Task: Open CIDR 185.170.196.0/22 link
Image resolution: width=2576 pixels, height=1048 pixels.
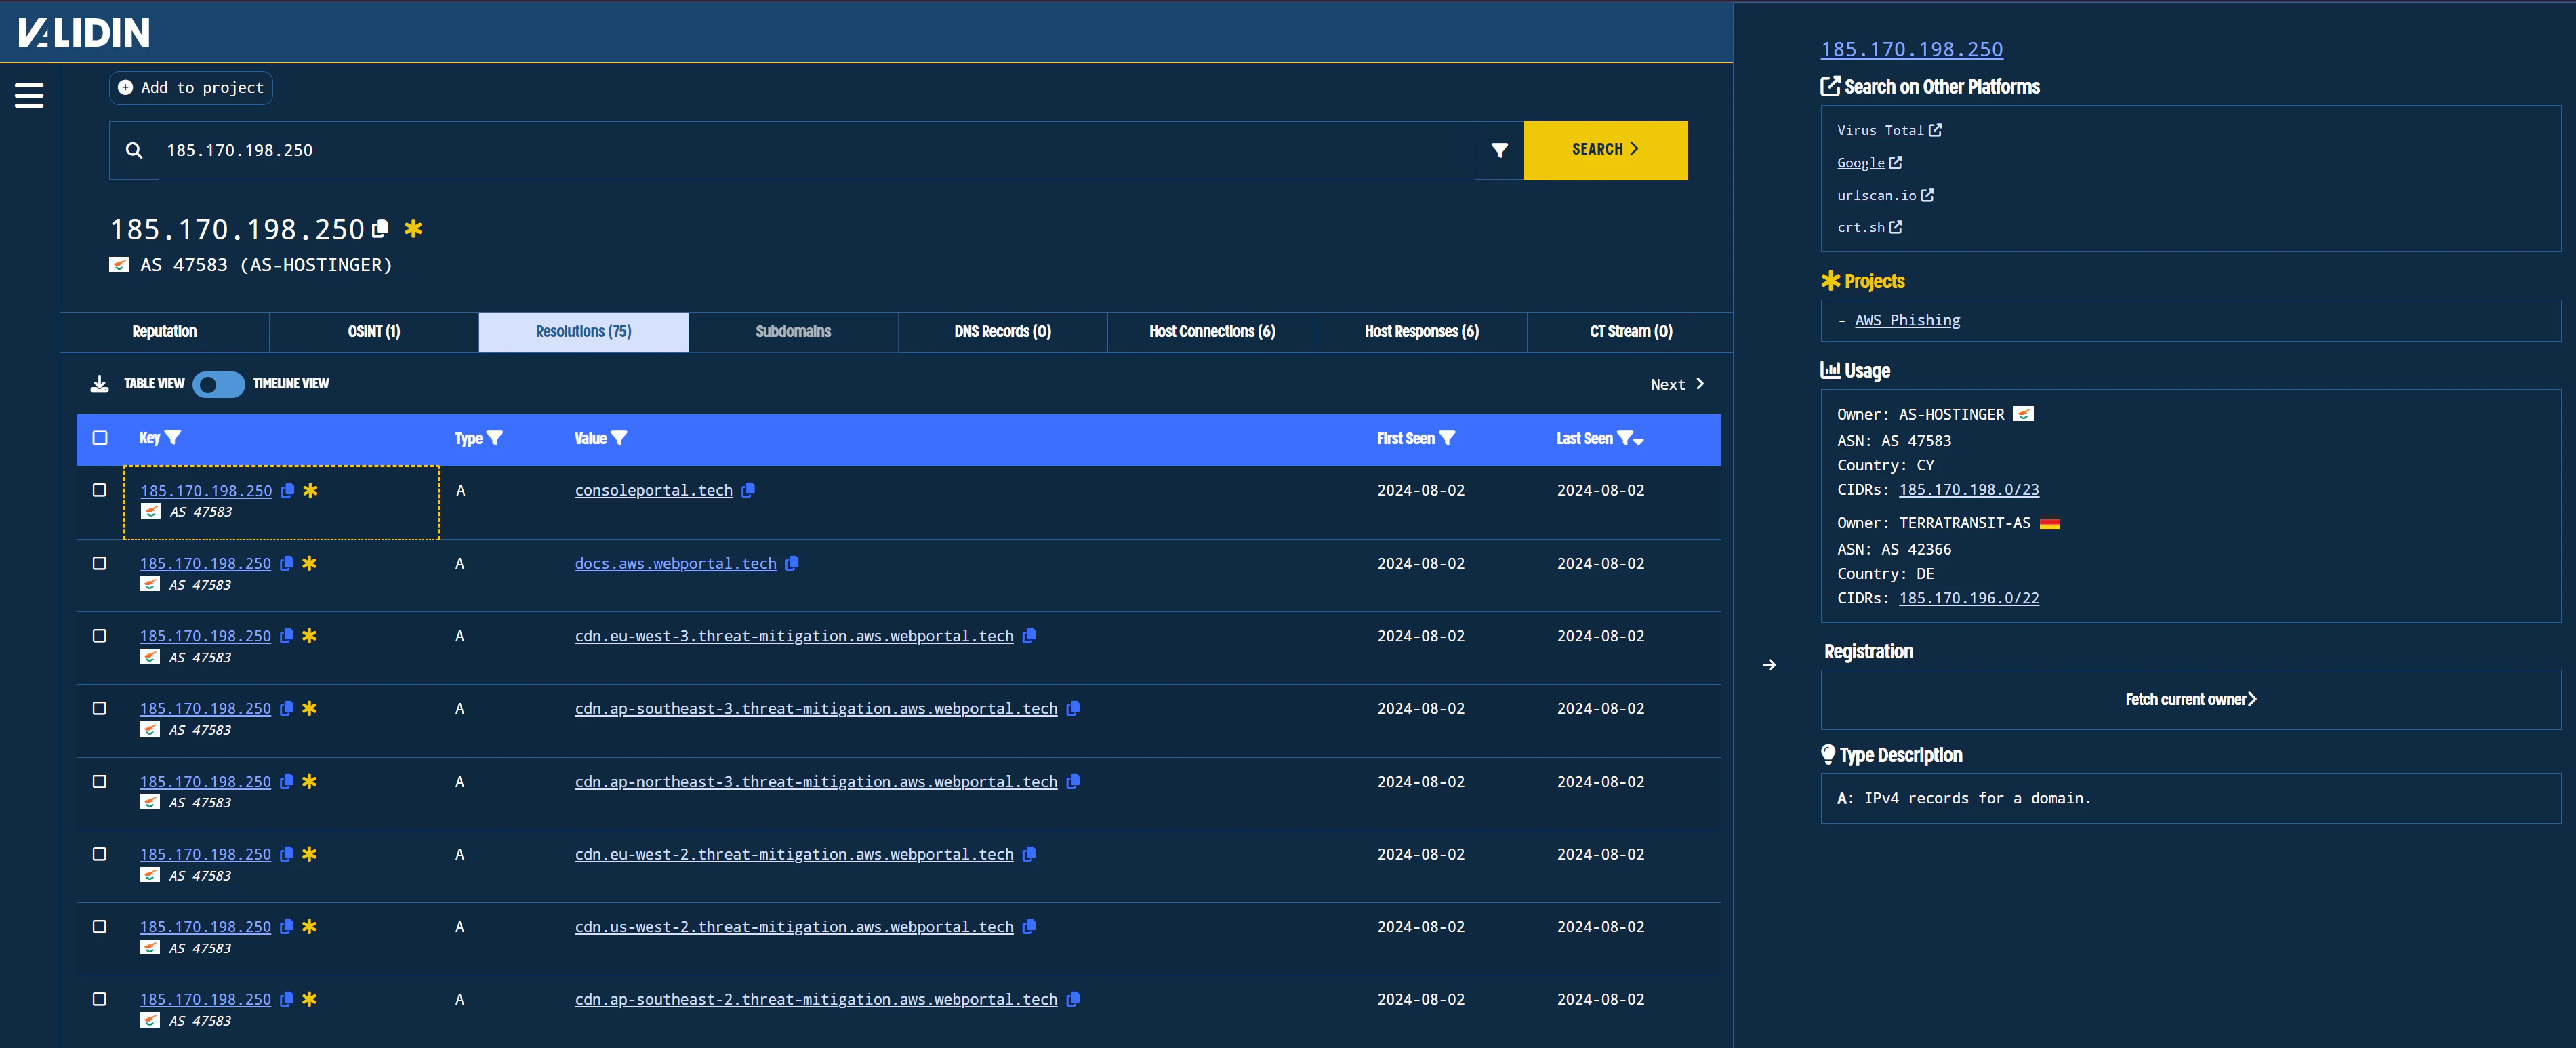Action: point(1968,598)
